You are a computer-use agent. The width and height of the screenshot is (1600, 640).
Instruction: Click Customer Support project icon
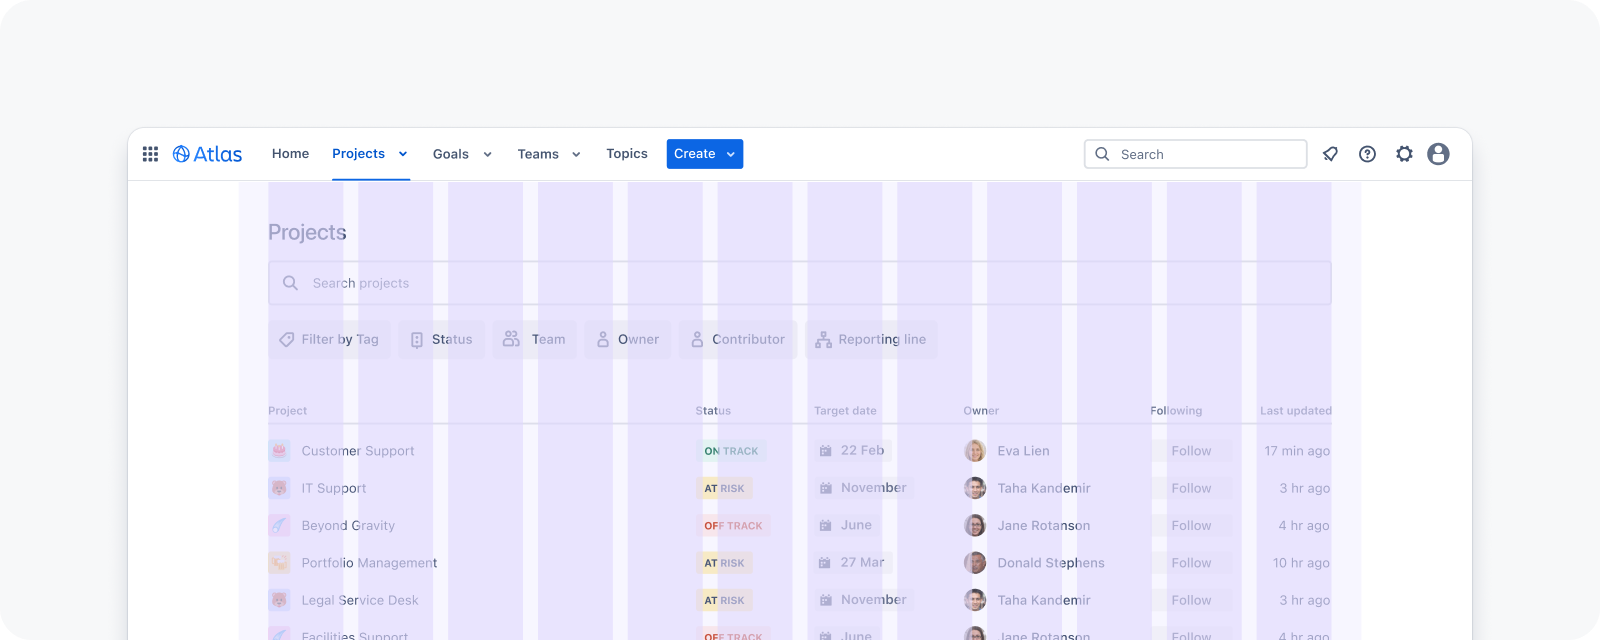coord(279,451)
